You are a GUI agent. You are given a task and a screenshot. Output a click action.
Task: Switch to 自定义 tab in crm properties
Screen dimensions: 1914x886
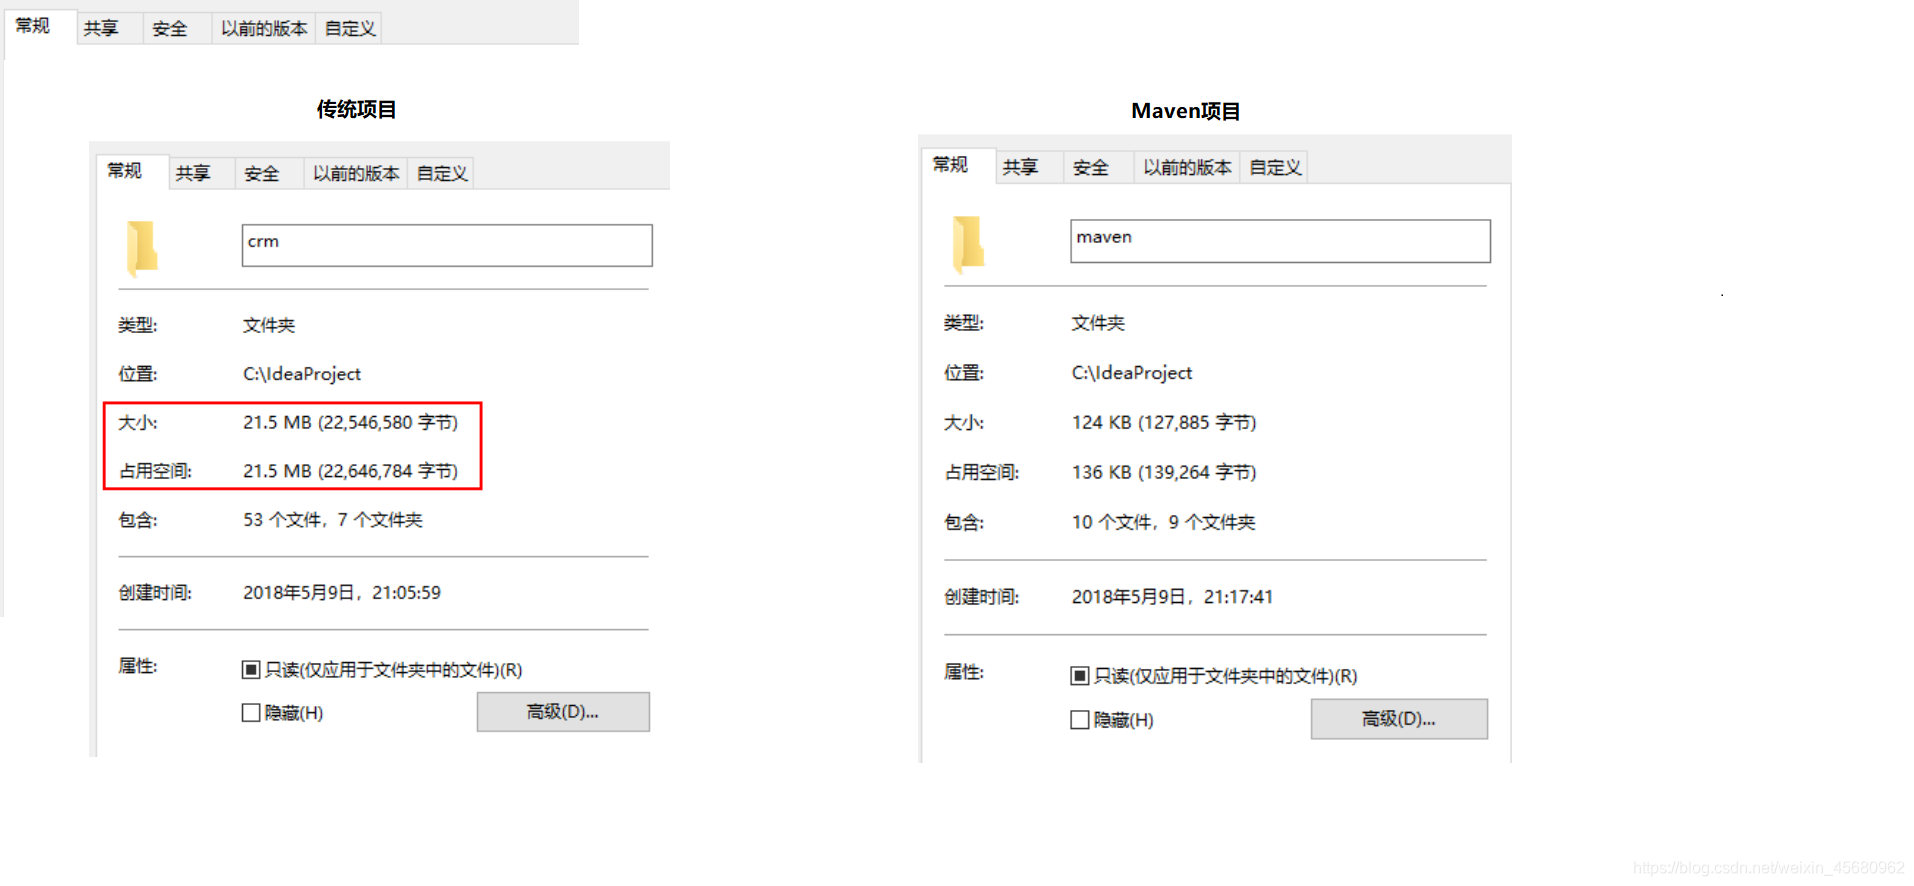point(442,173)
